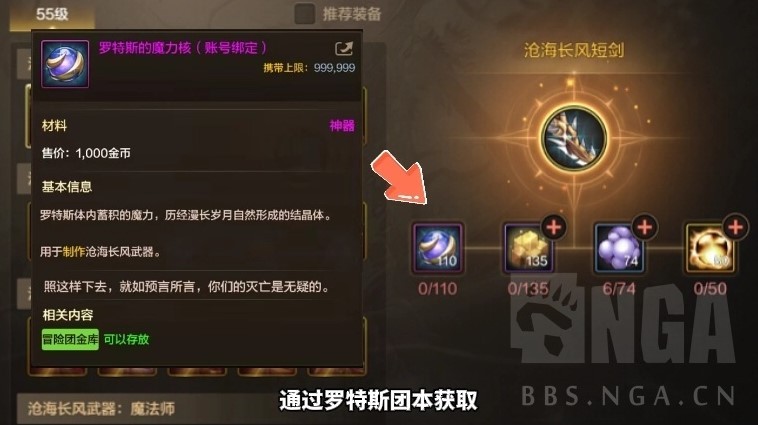Image resolution: width=758 pixels, height=425 pixels.
Task: Click the 6/74 material count text
Action: [x=619, y=289]
